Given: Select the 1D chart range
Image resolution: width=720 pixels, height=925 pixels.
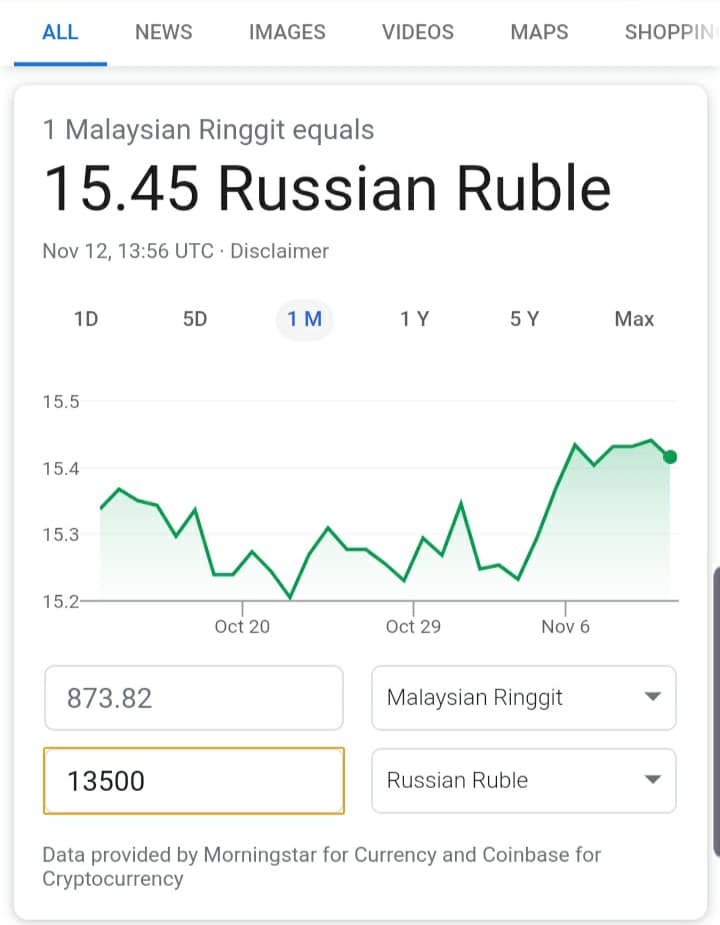Looking at the screenshot, I should tap(86, 319).
